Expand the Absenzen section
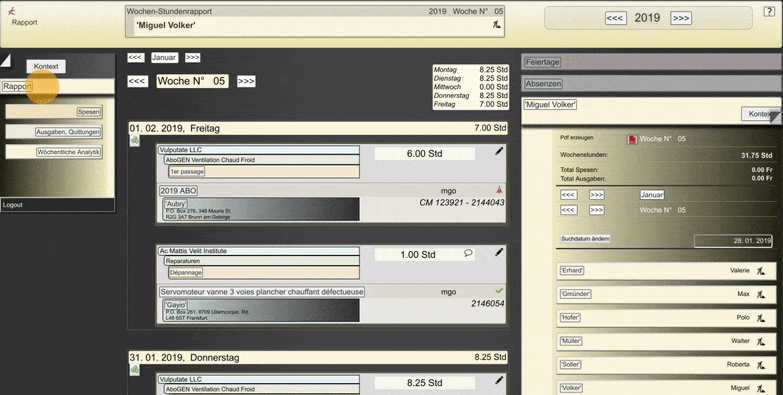The height and width of the screenshot is (395, 783). [x=543, y=84]
